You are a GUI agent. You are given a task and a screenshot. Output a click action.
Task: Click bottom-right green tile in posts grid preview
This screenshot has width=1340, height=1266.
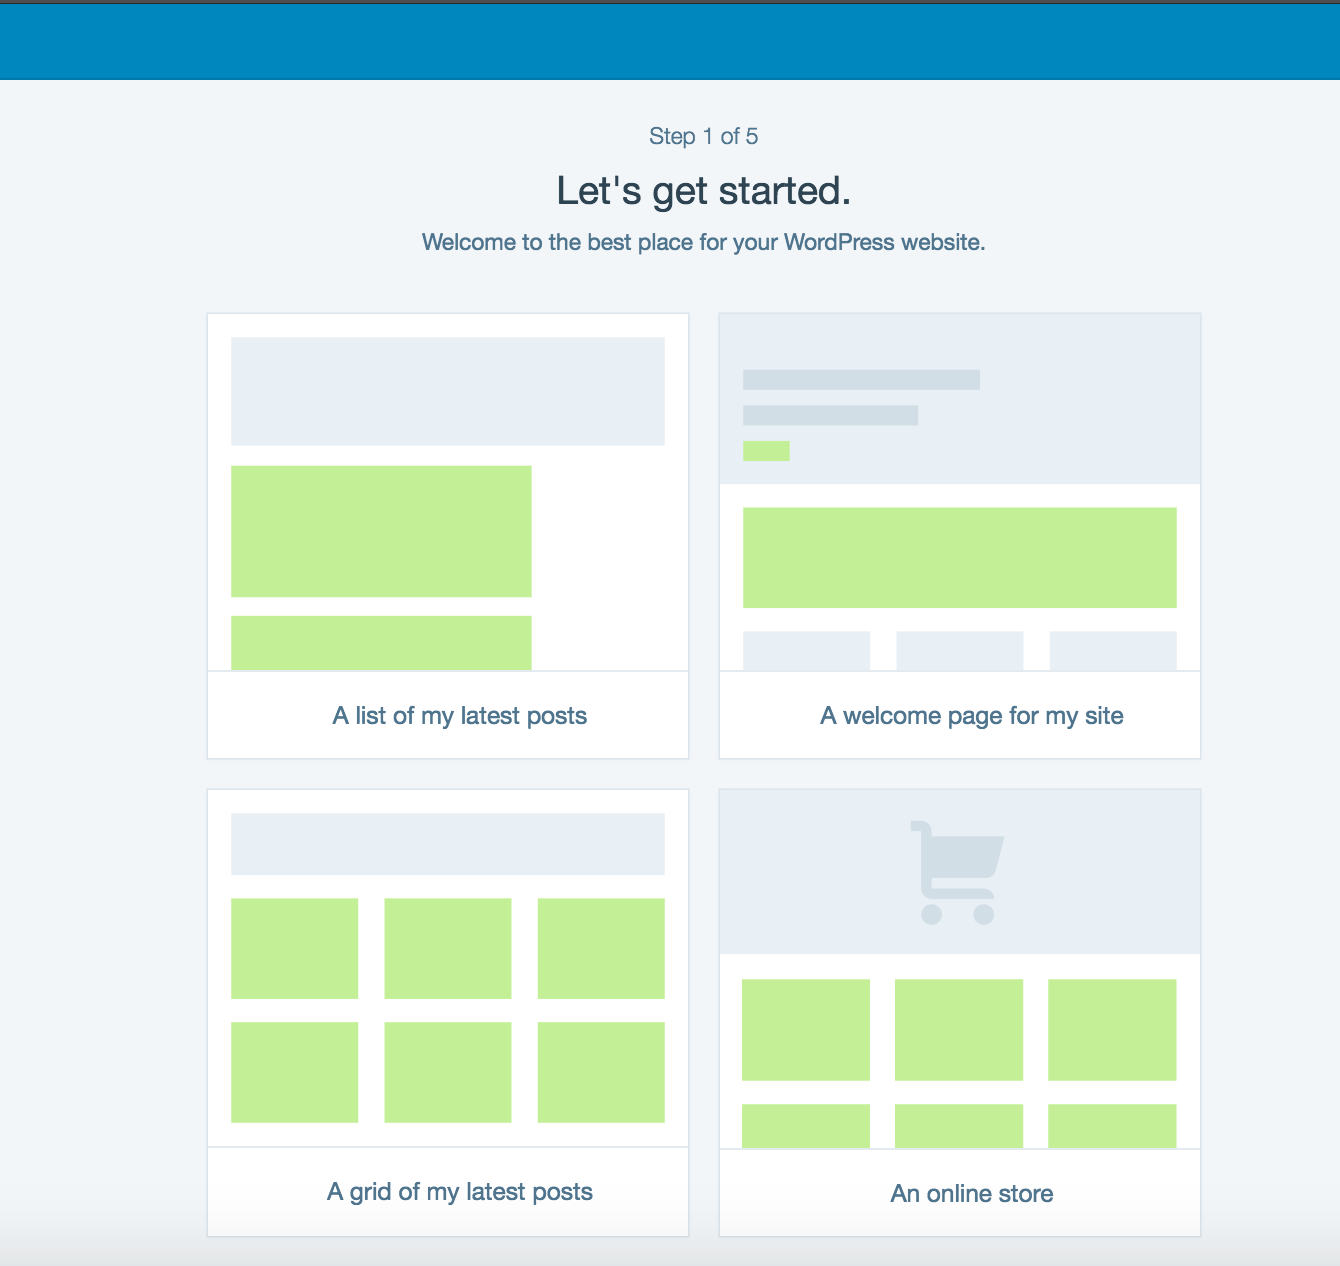click(x=601, y=1072)
